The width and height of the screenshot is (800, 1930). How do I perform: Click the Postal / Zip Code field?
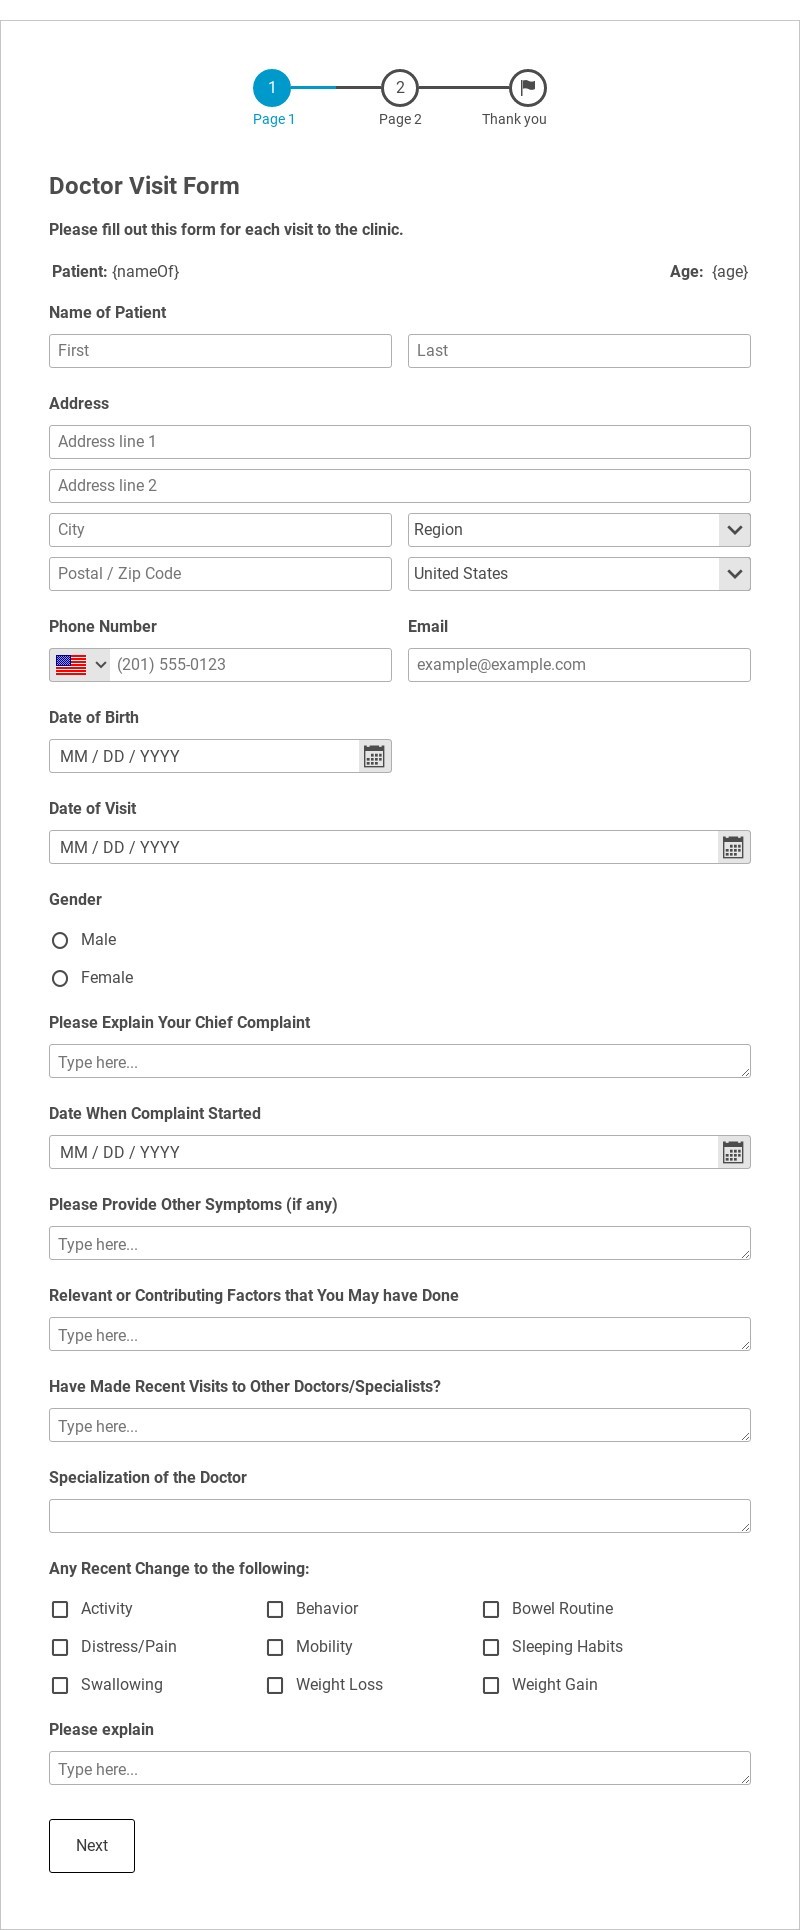click(x=220, y=574)
